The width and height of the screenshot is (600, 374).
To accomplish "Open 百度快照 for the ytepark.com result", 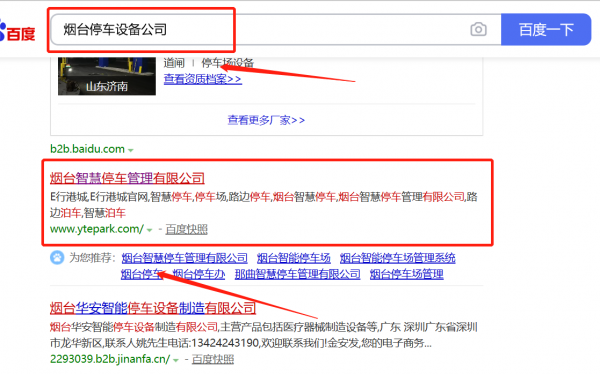I will pos(186,229).
